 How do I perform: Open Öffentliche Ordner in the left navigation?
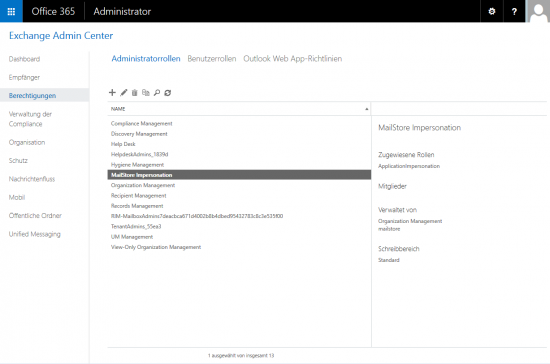pyautogui.click(x=35, y=215)
